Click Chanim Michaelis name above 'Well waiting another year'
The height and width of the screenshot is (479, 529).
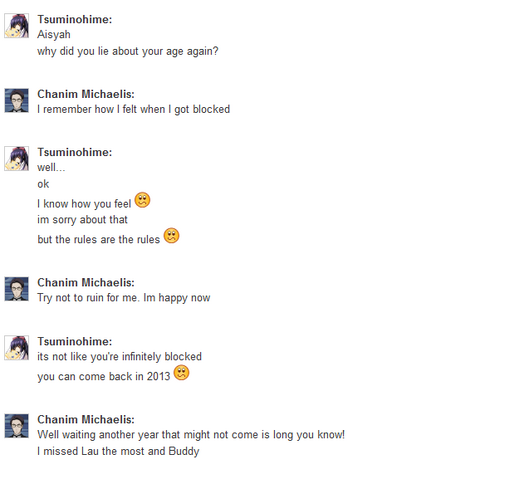pos(86,420)
